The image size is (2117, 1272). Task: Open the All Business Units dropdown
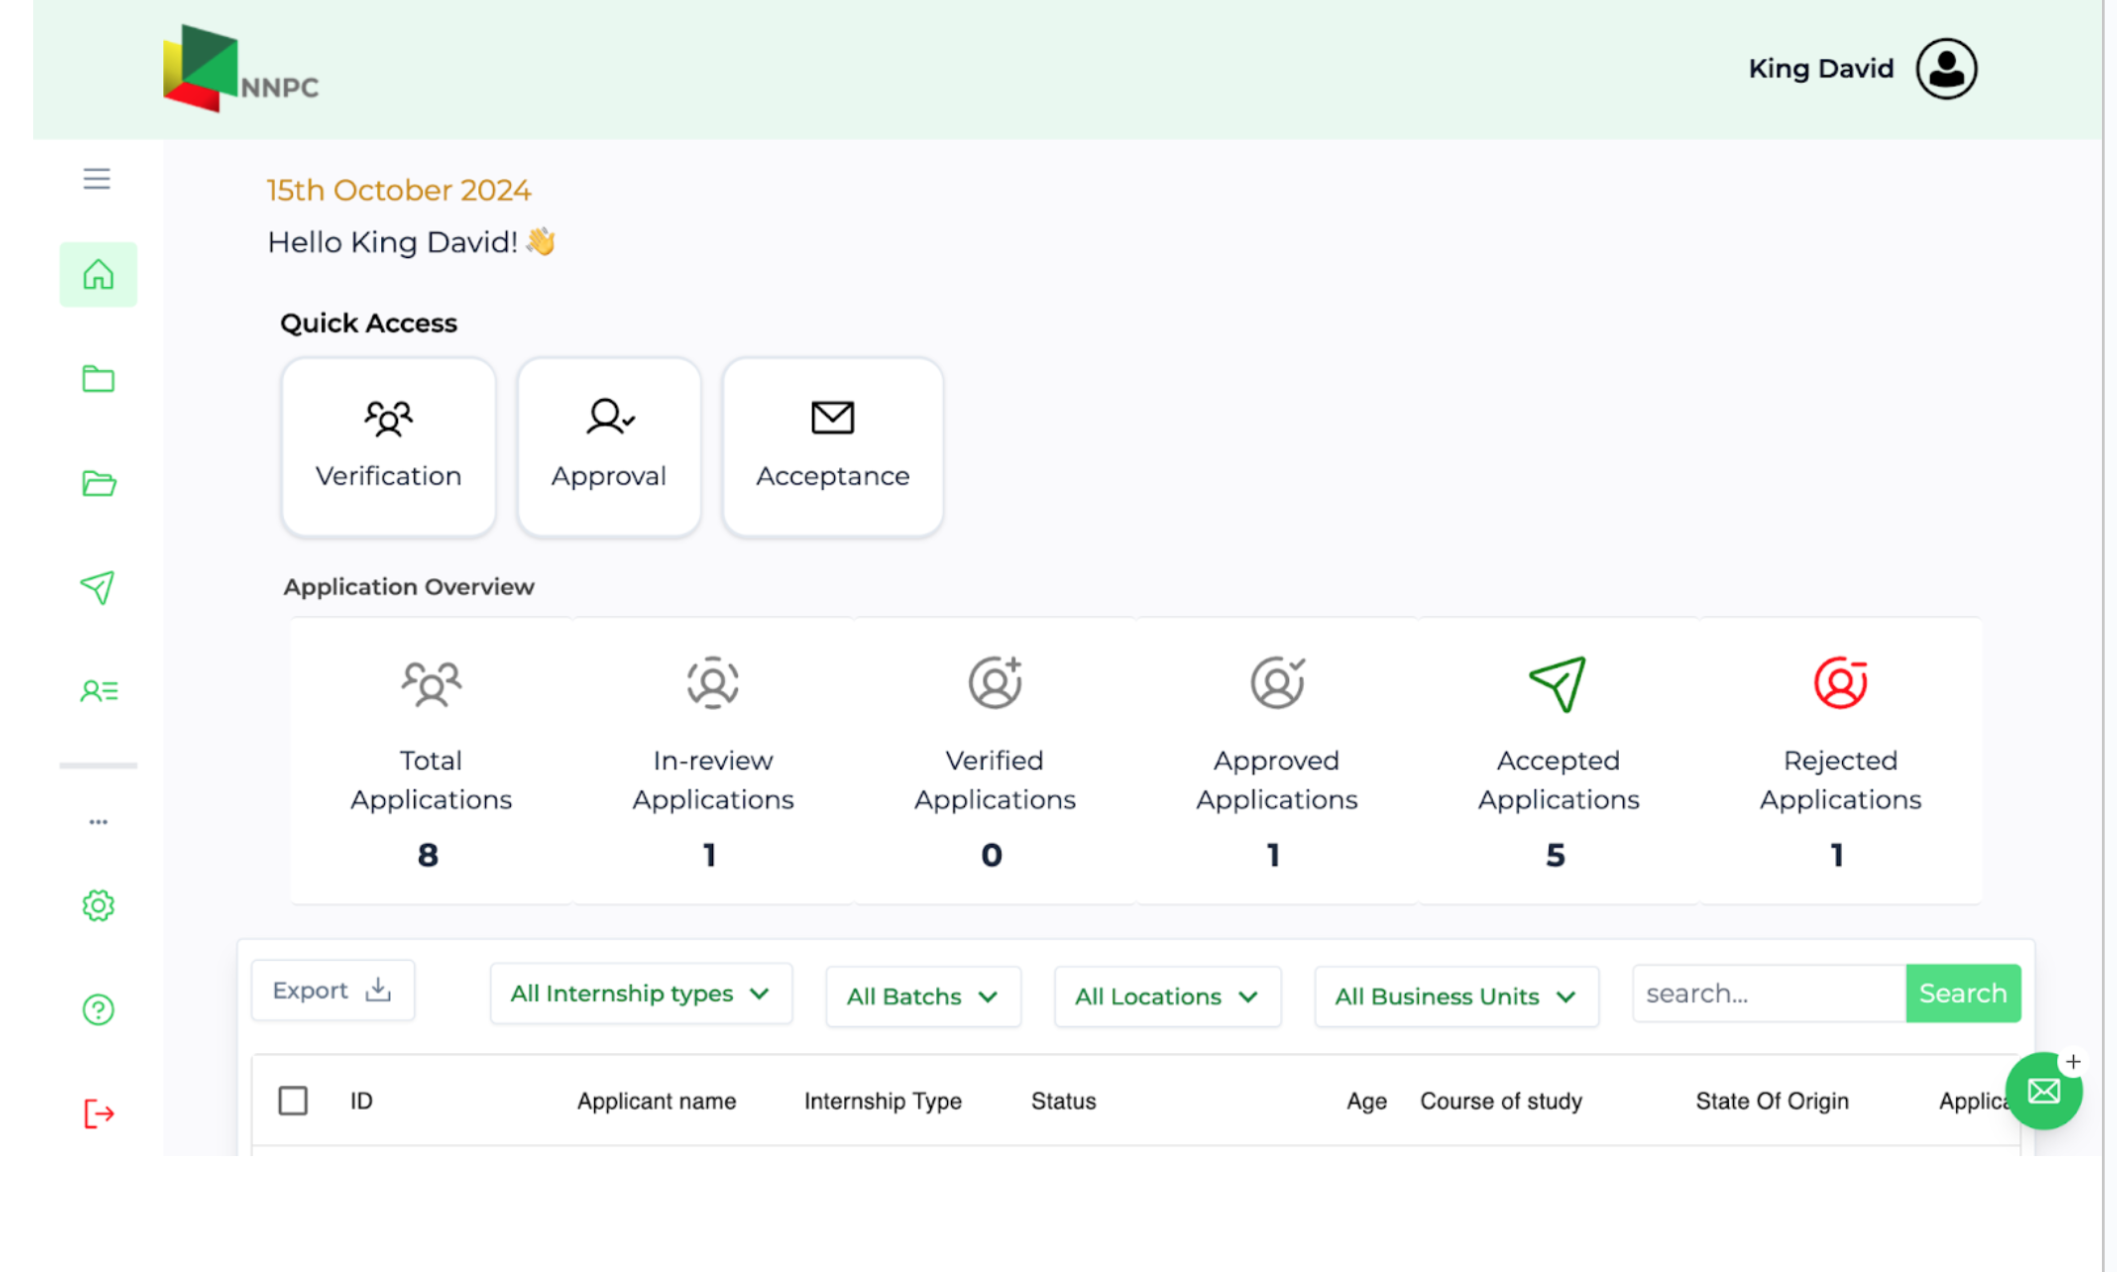coord(1455,997)
